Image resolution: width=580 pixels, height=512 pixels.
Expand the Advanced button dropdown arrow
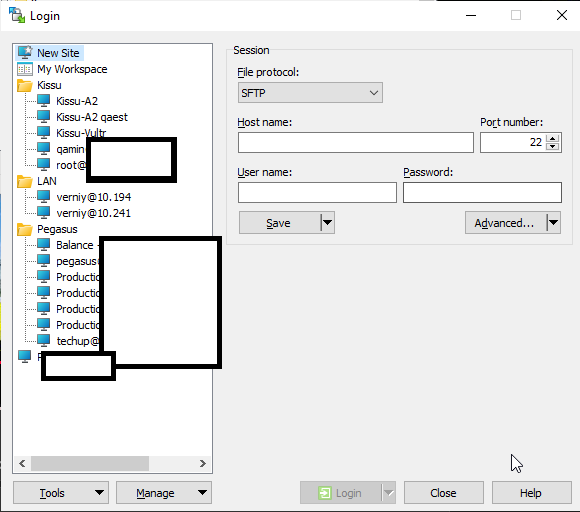[553, 223]
